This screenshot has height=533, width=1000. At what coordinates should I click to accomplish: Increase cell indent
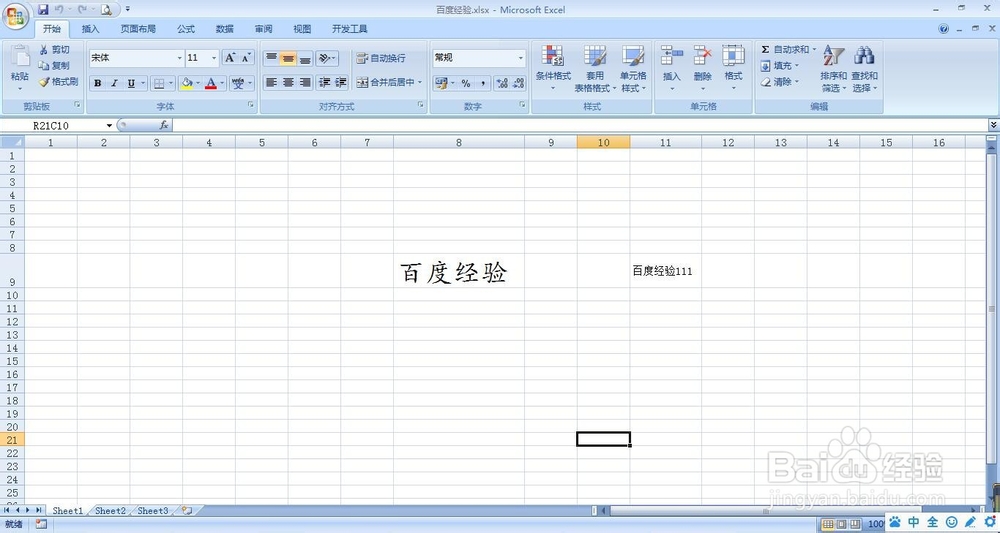341,82
